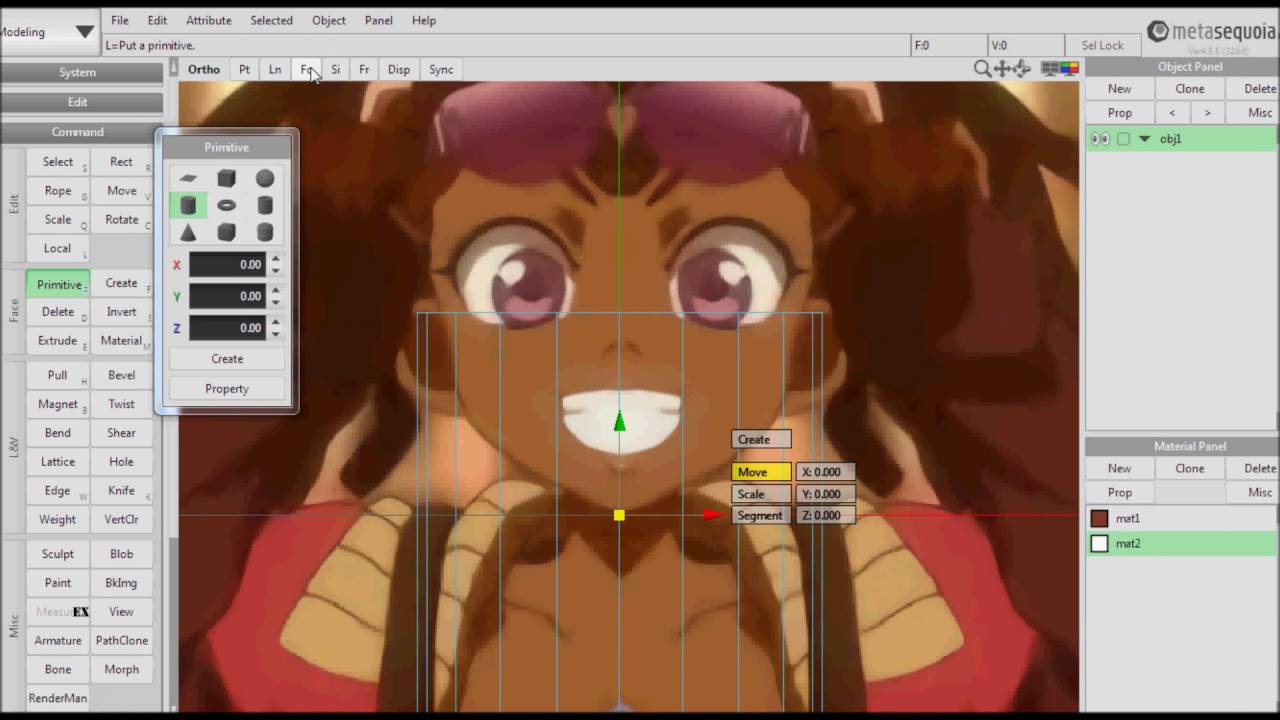Viewport: 1280px width, 720px height.
Task: Click the mat2 white color swatch
Action: coord(1100,544)
